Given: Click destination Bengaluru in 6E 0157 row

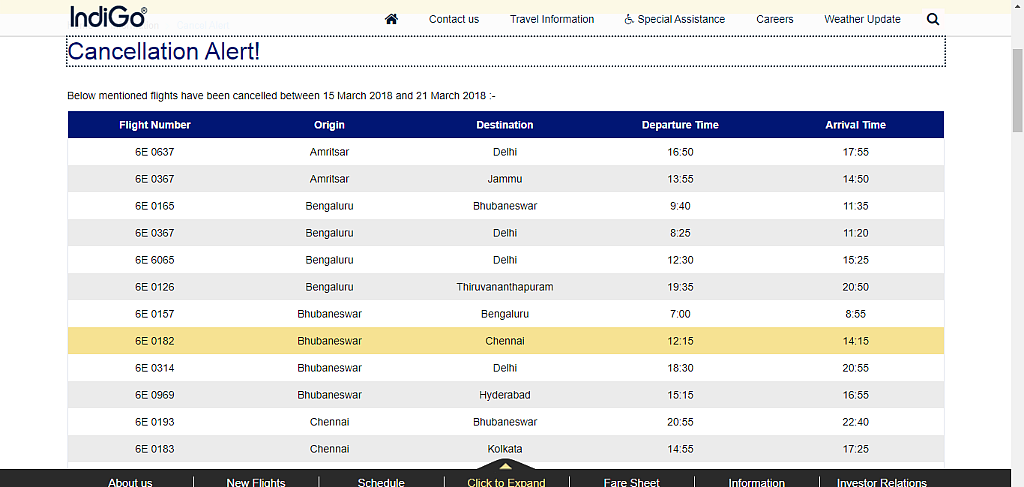Looking at the screenshot, I should (x=505, y=314).
